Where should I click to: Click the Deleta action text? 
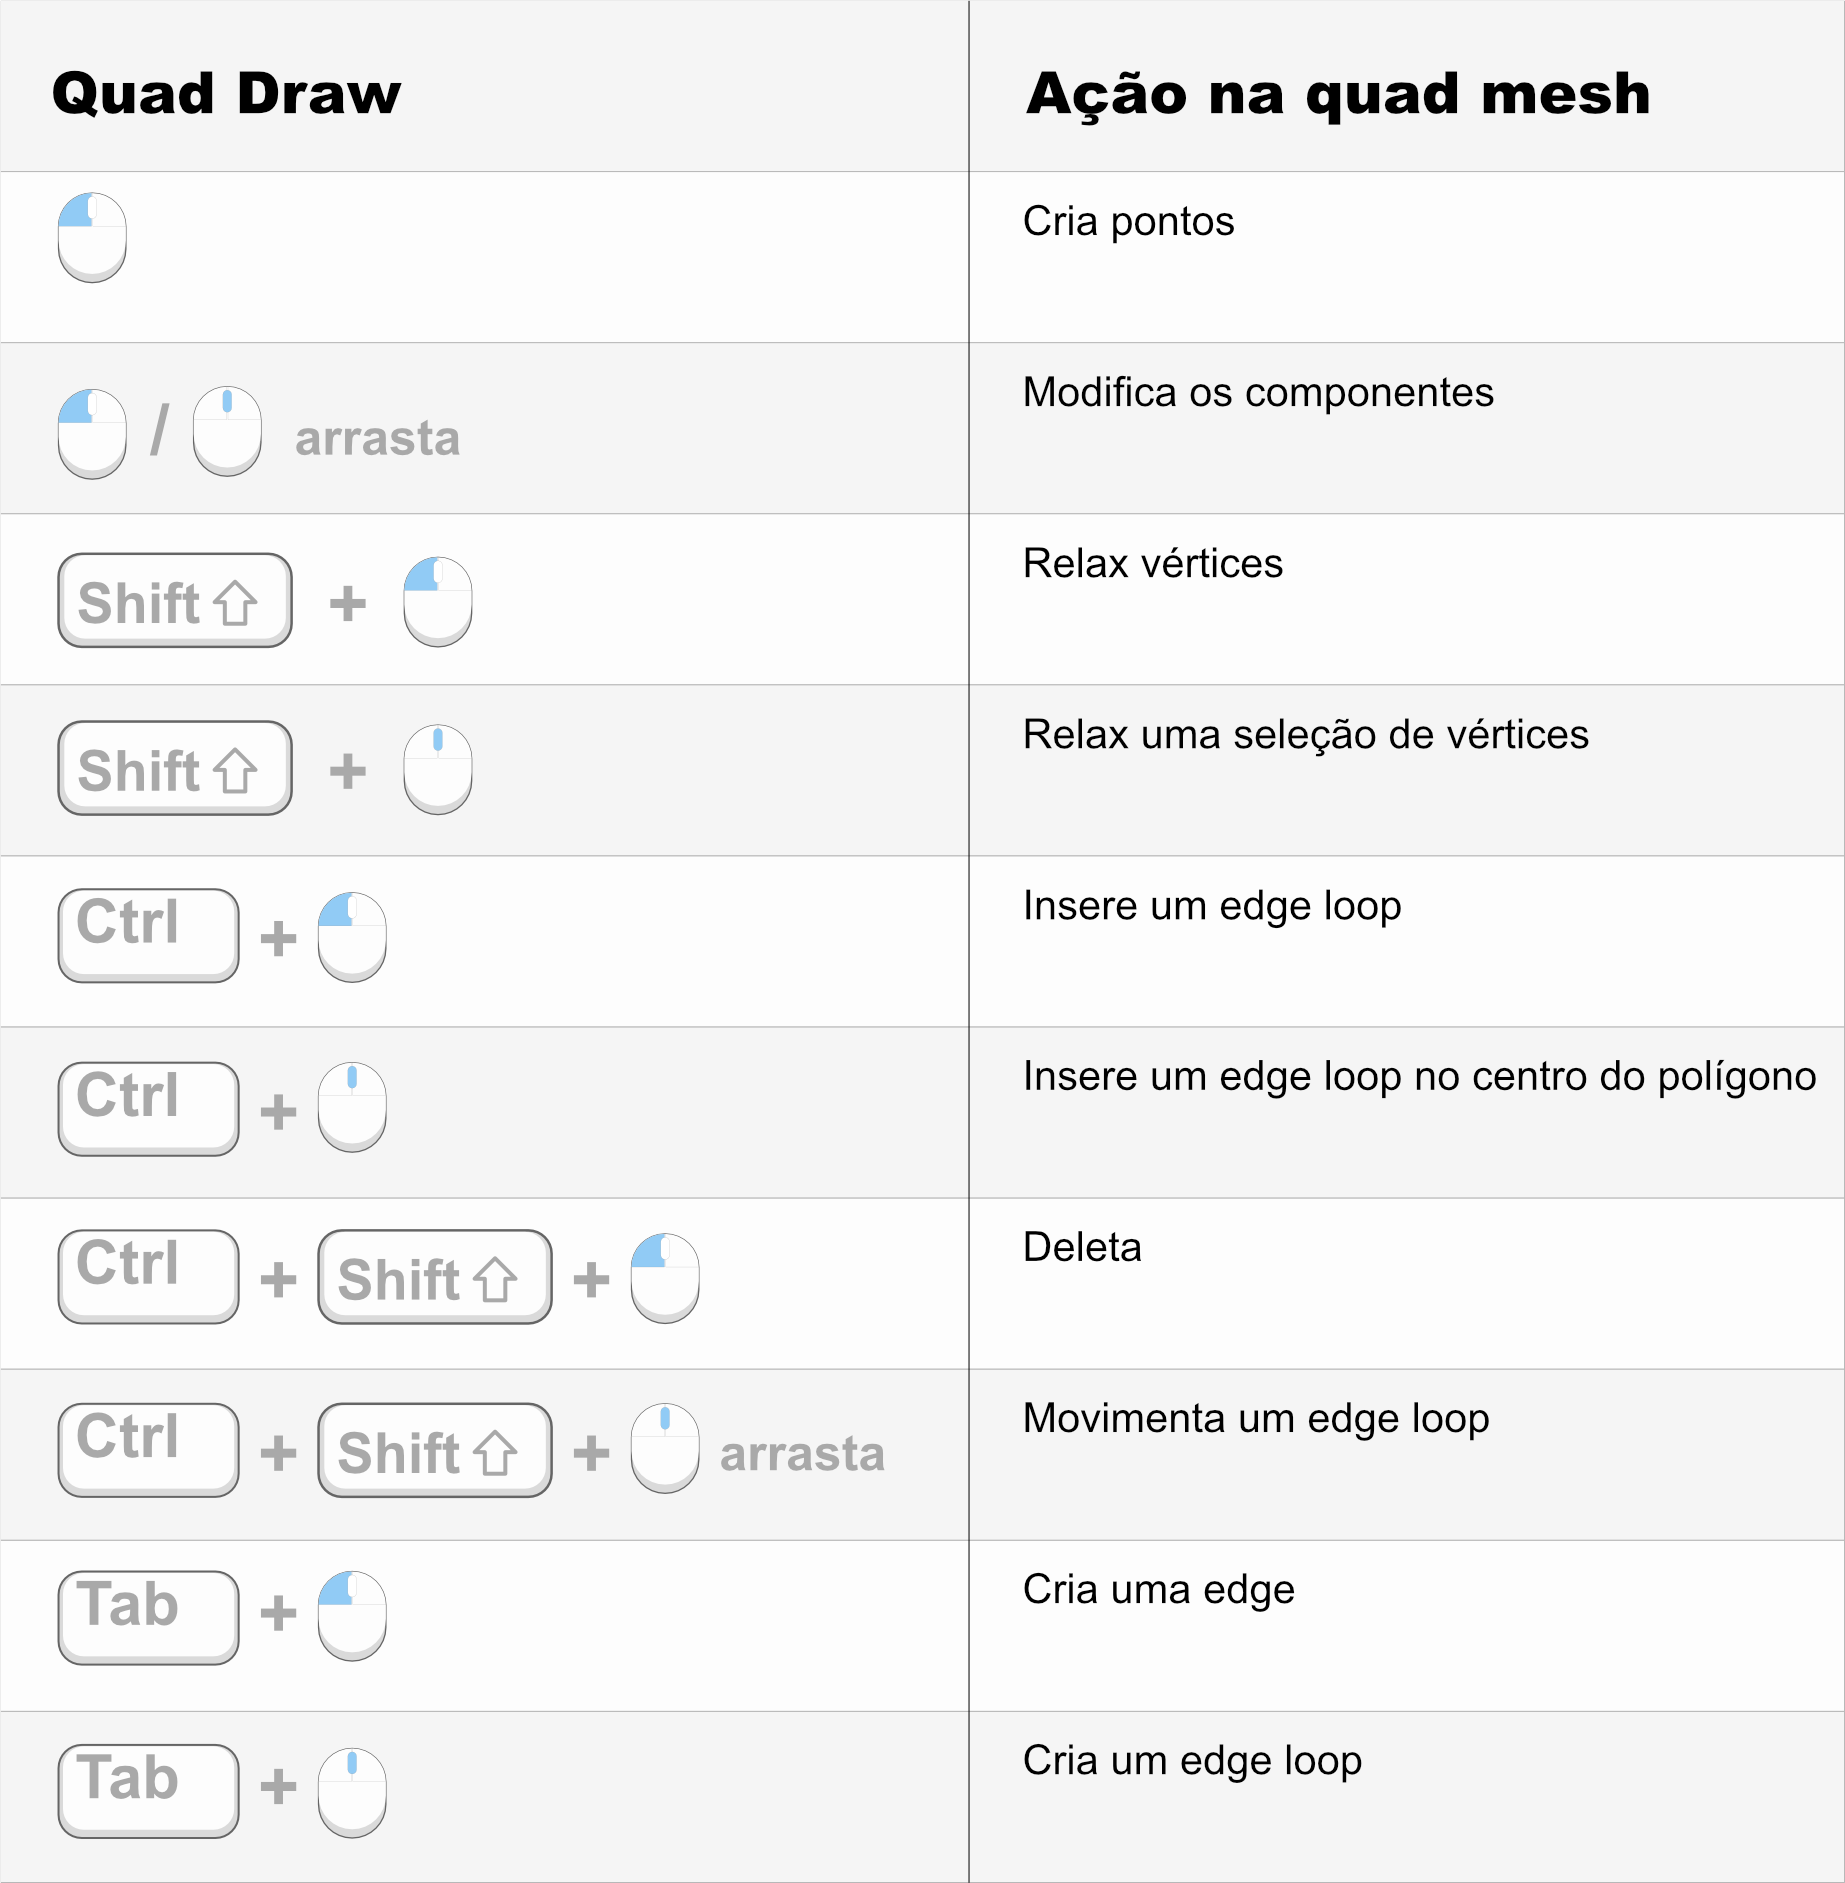[x=1082, y=1247]
